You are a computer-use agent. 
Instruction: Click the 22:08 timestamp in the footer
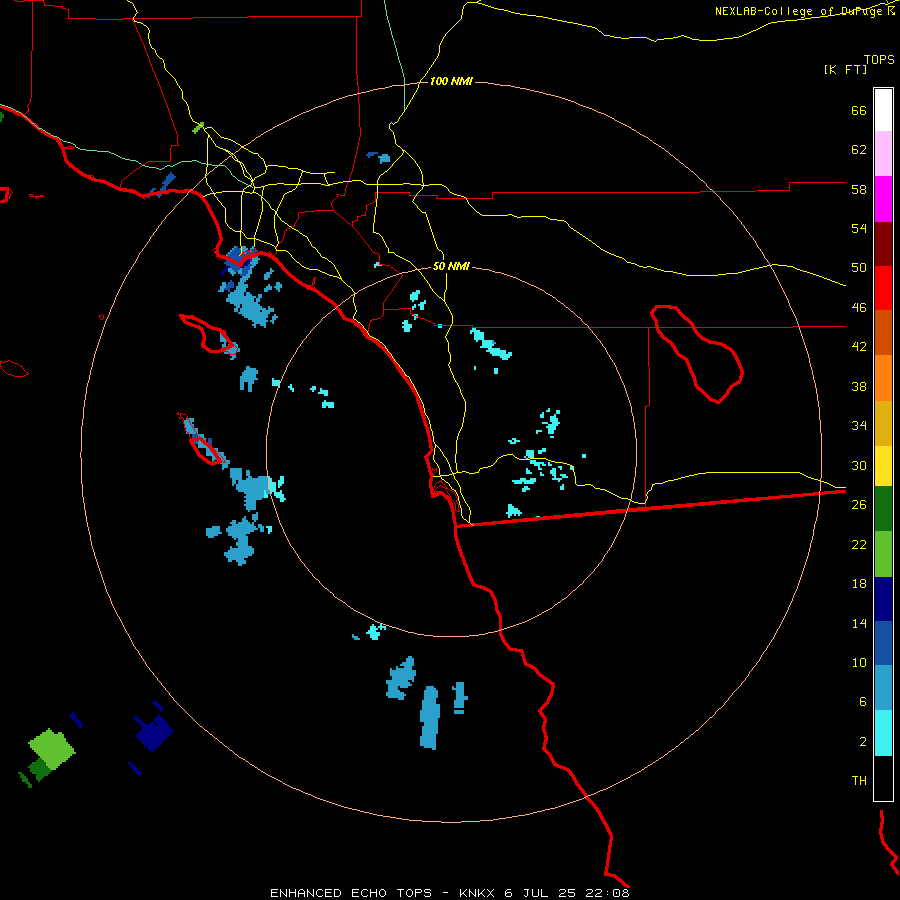607,893
